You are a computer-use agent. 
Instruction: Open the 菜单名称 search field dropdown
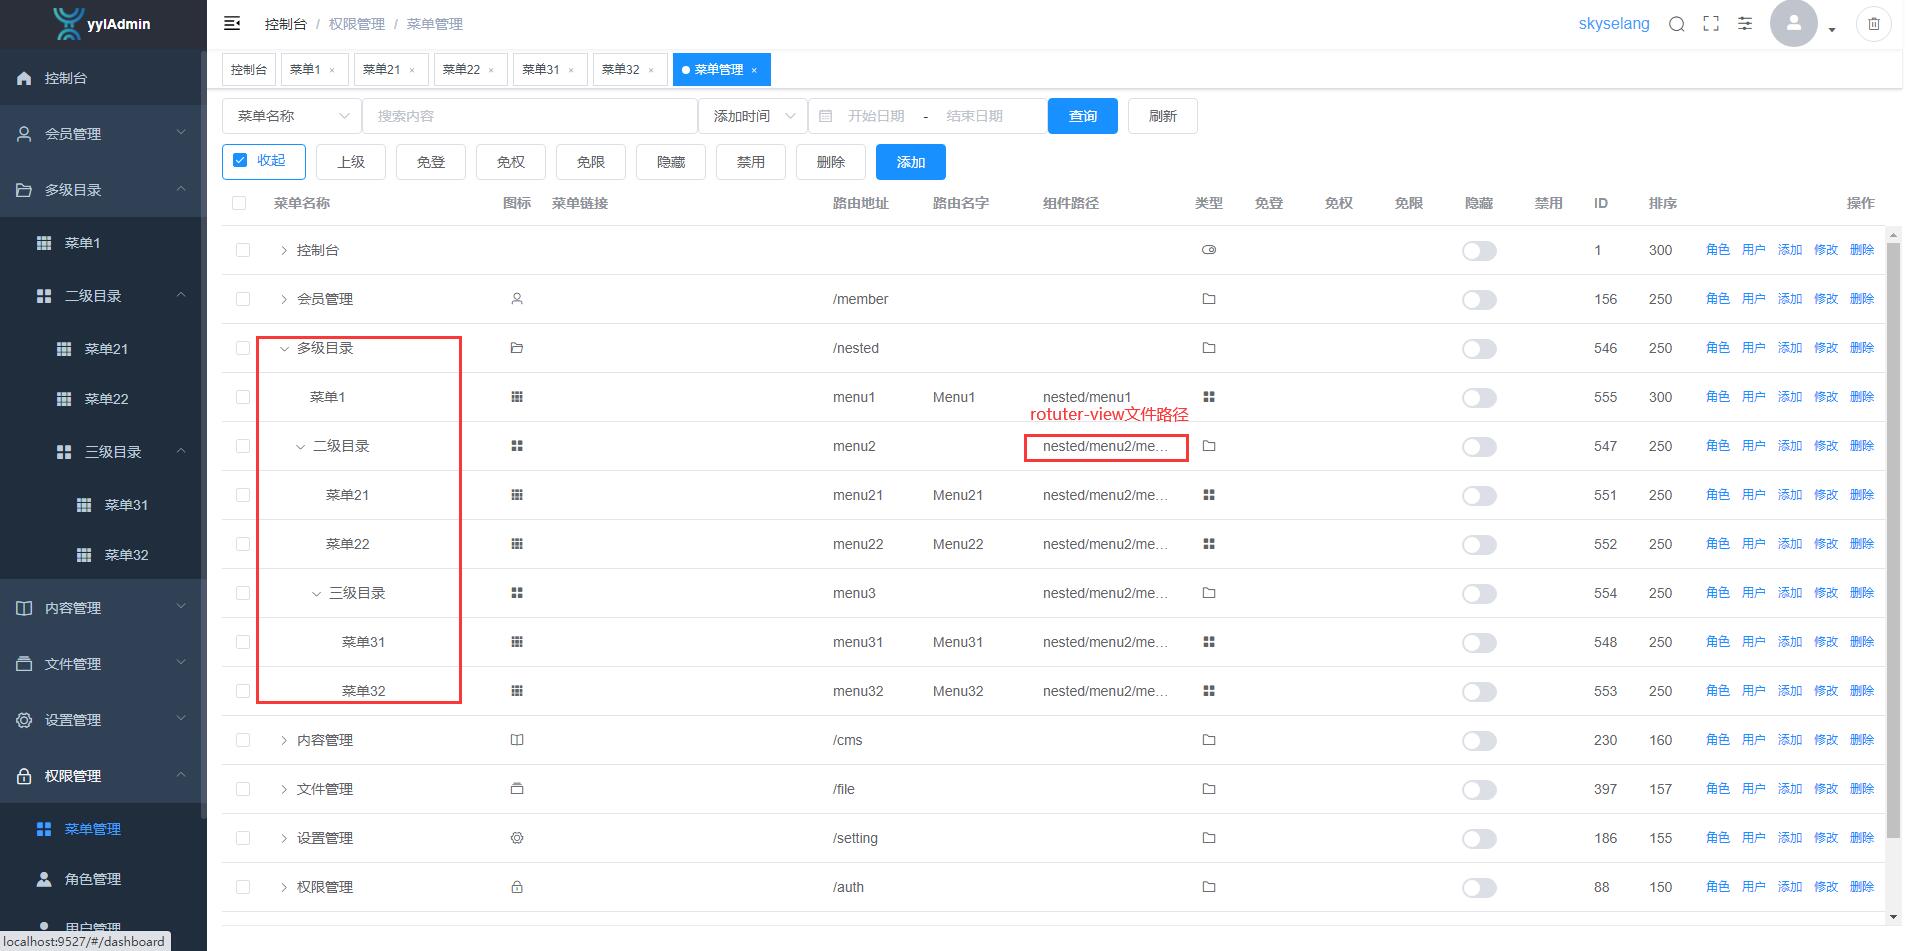[x=291, y=116]
